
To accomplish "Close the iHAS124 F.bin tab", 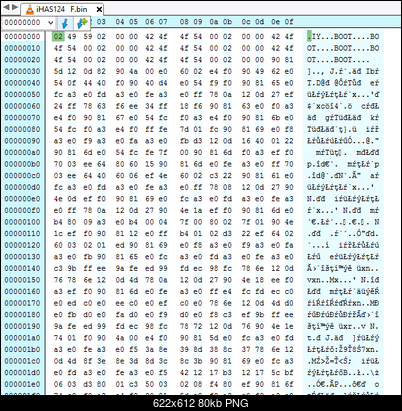I will pos(99,9).
